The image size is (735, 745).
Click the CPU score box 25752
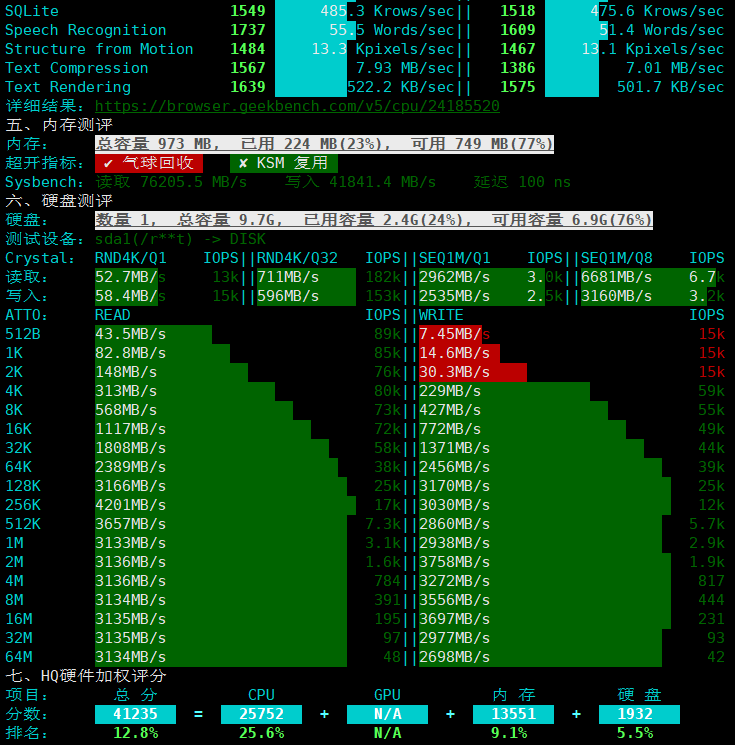(x=261, y=714)
